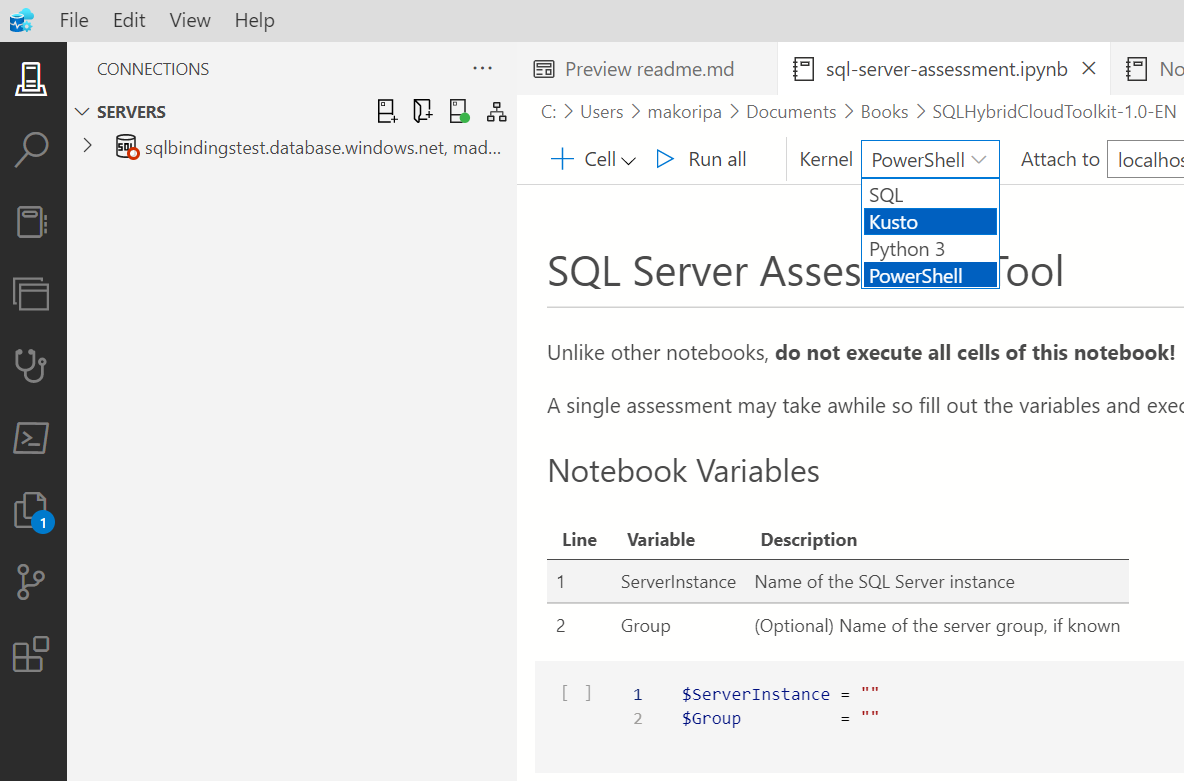
Task: Select the Search icon in activity bar
Action: pos(33,152)
